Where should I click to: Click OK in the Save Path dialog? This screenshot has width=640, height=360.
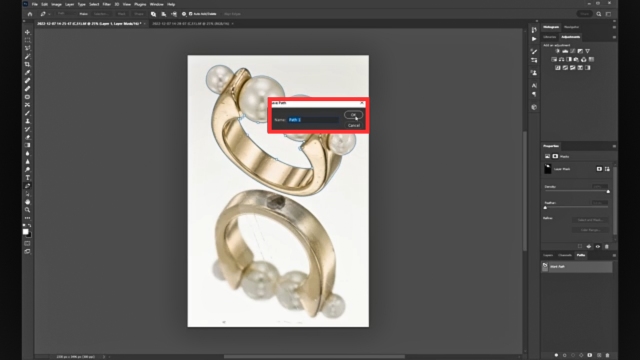pos(353,115)
